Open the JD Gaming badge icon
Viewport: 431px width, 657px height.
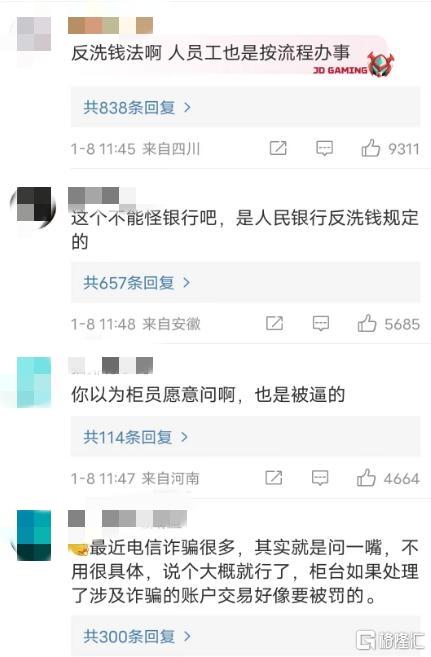(x=381, y=64)
